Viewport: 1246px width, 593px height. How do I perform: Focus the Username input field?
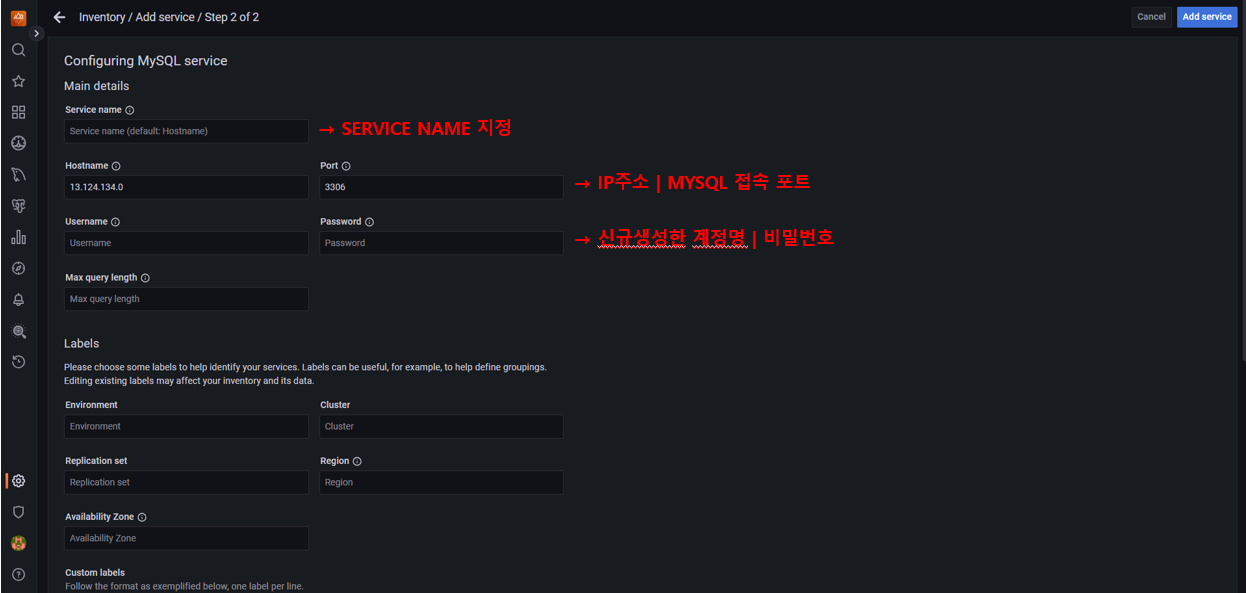pyautogui.click(x=186, y=243)
